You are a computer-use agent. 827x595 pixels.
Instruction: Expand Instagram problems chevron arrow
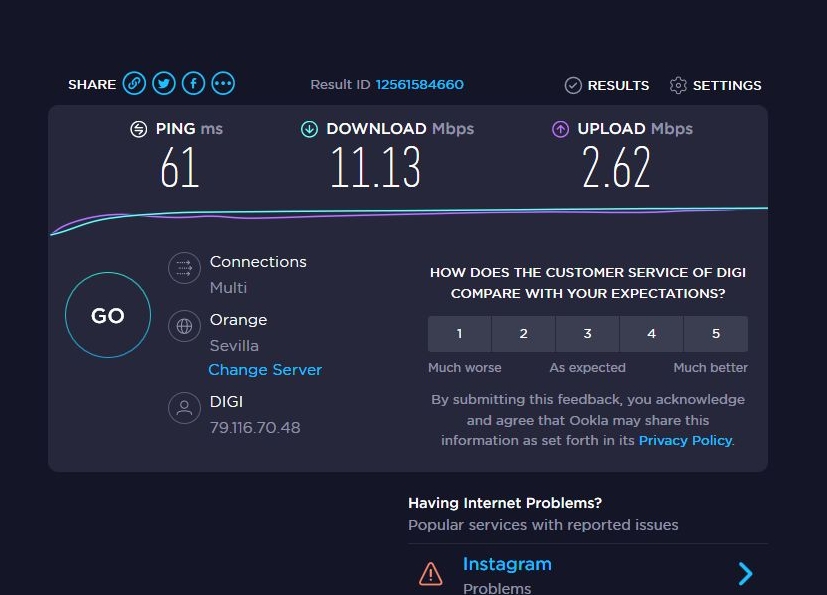(745, 573)
